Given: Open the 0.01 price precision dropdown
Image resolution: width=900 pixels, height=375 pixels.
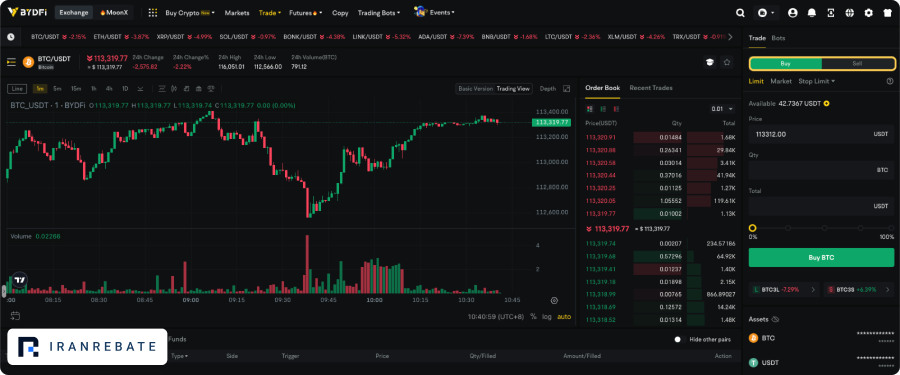Looking at the screenshot, I should [722, 109].
